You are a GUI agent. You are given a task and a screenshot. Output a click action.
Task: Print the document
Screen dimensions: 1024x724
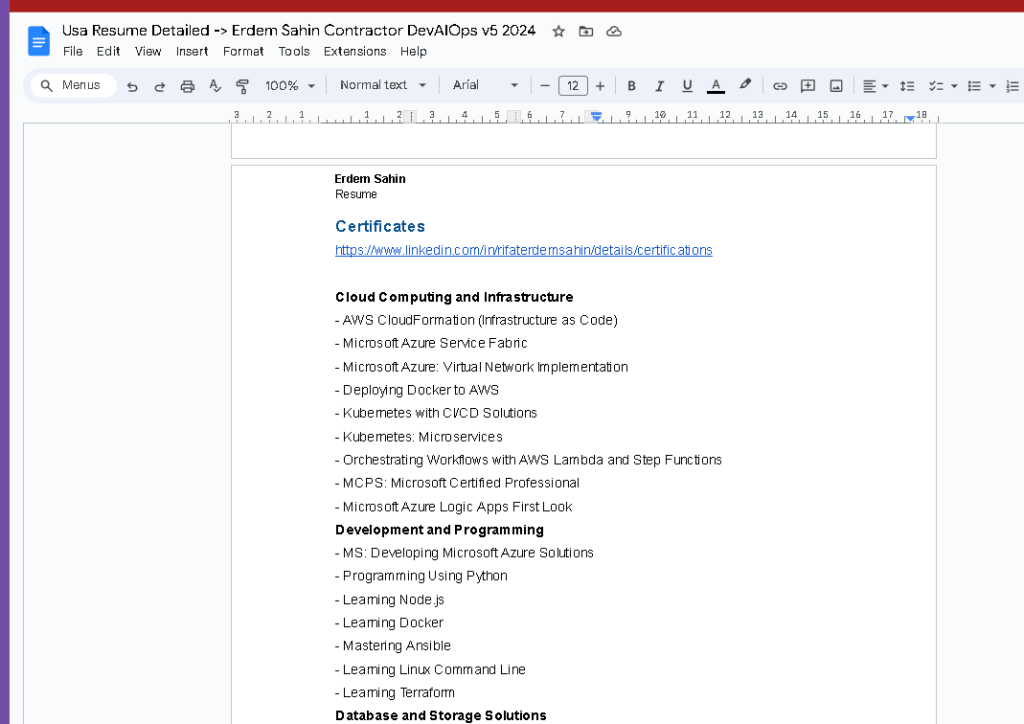187,86
